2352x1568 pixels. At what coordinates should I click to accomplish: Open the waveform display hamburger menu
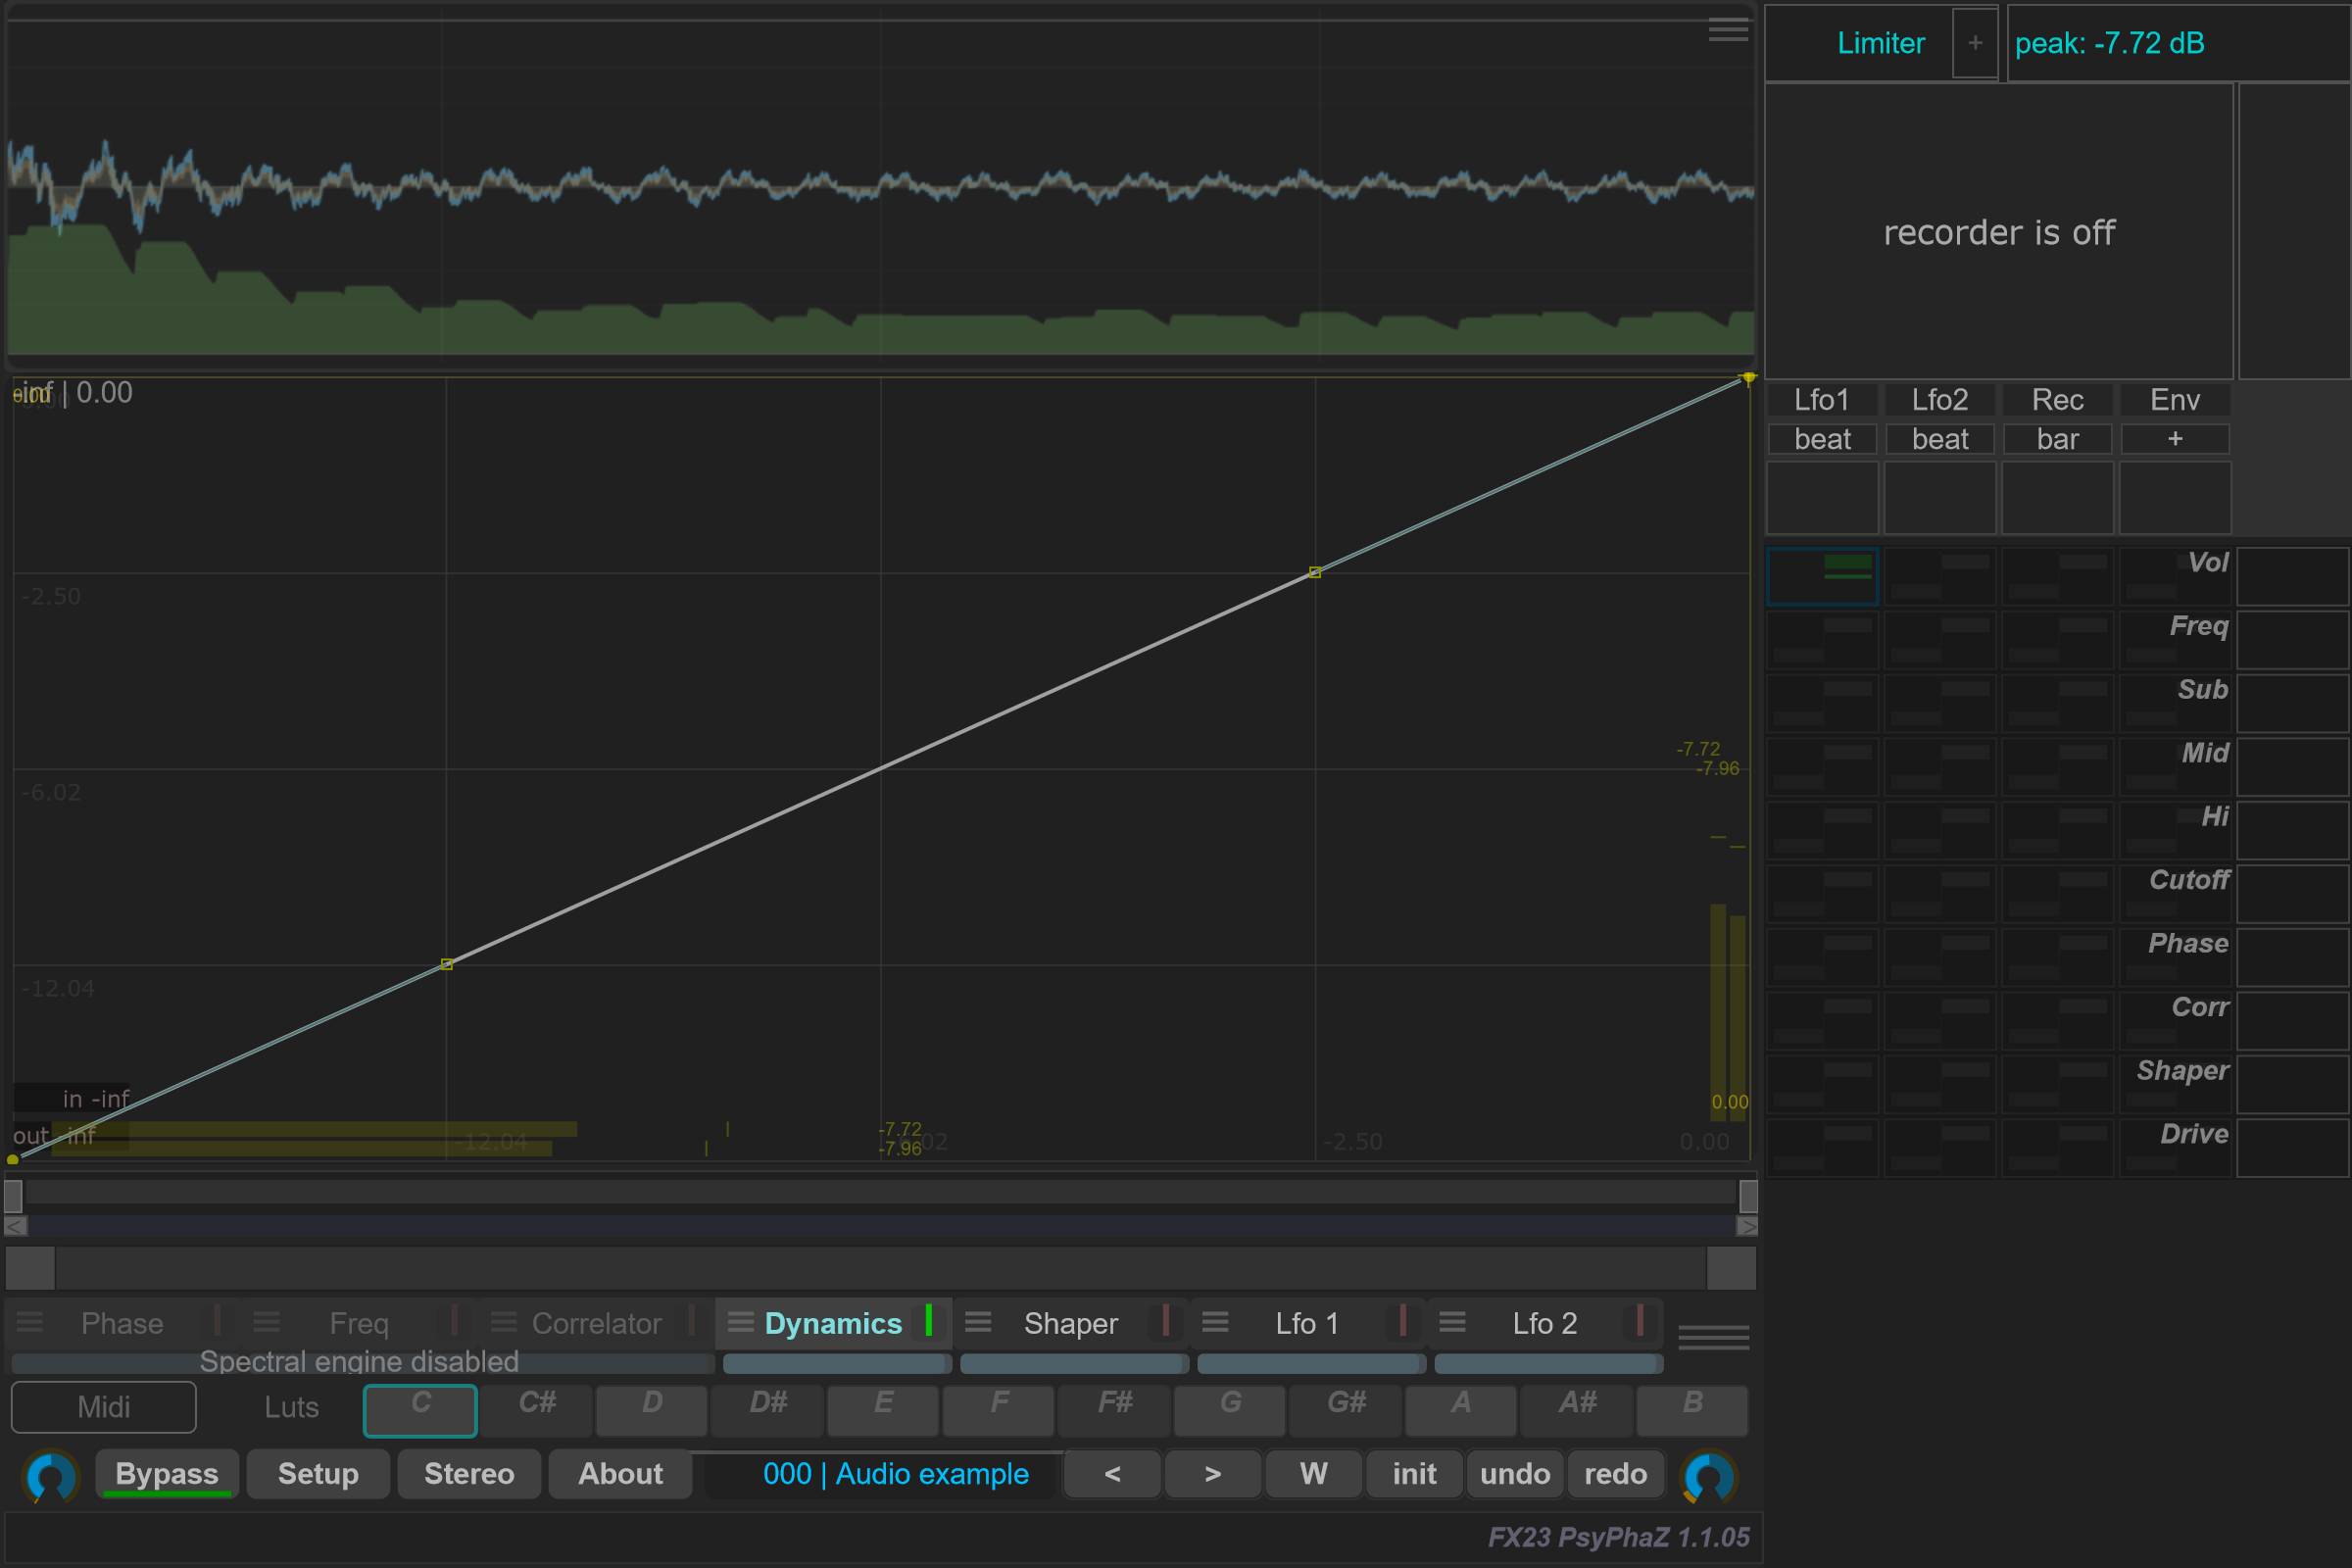point(1727,31)
